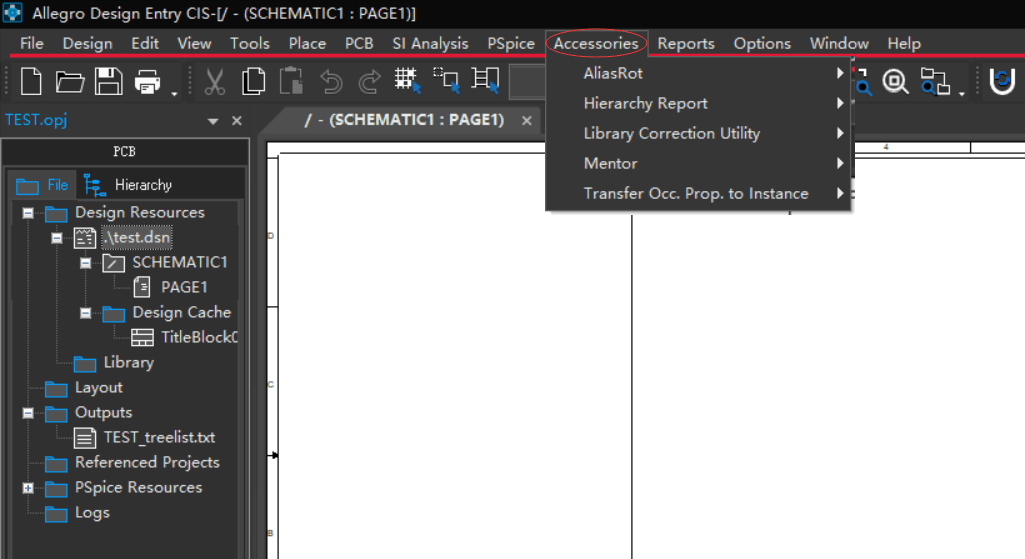Open the View menu

point(194,43)
